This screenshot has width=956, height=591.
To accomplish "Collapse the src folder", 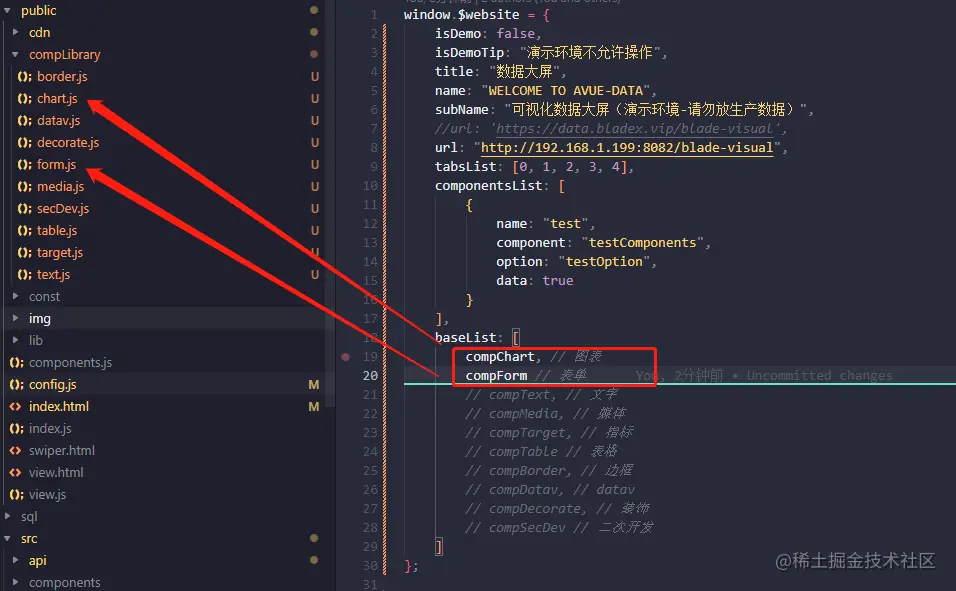I will 7,538.
